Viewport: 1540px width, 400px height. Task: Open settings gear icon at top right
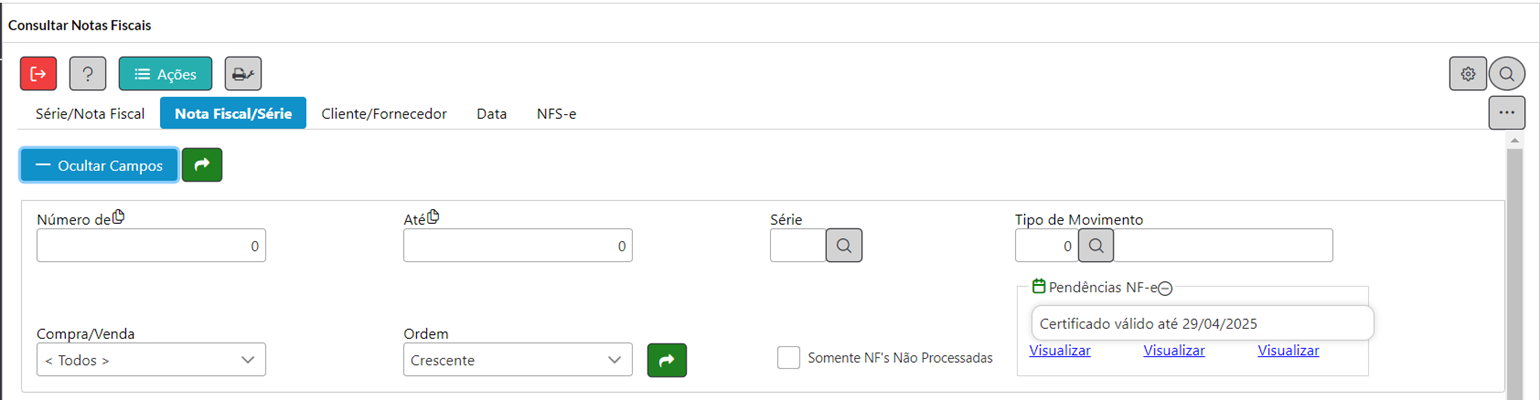[x=1468, y=74]
